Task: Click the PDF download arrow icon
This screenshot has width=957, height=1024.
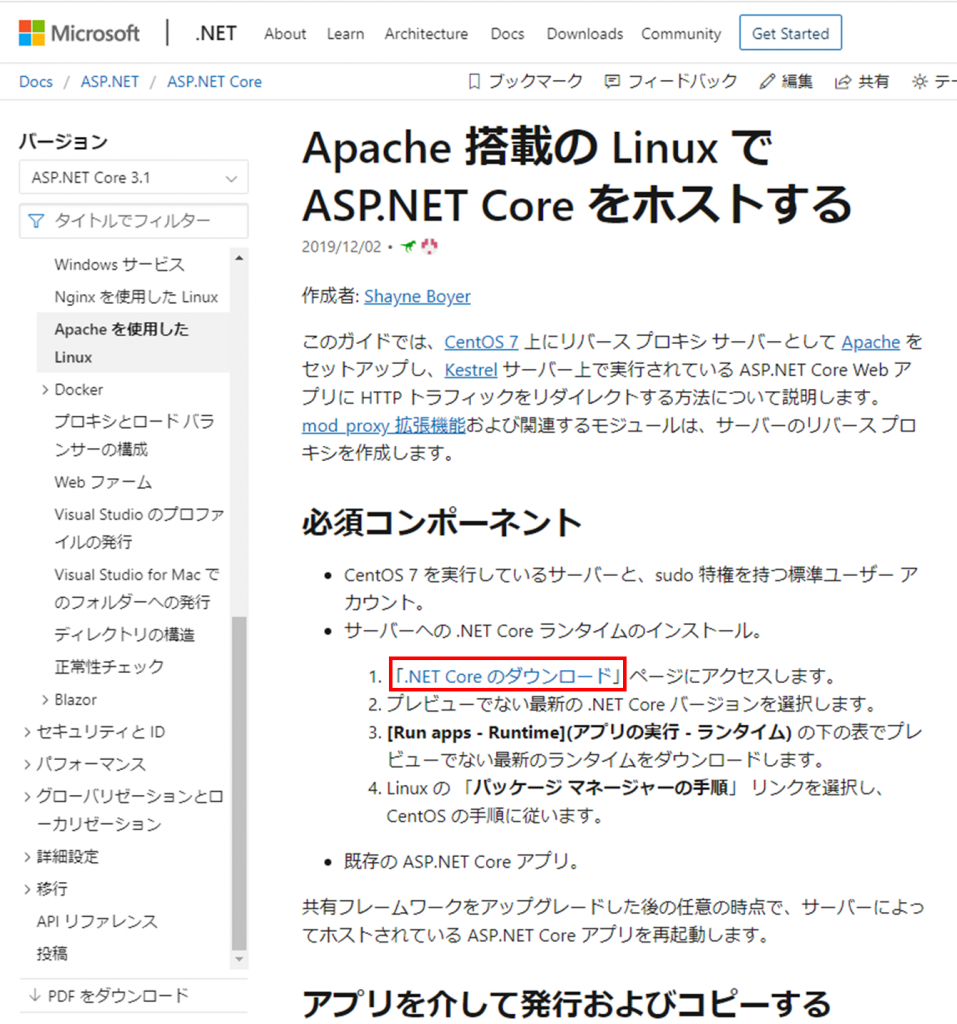Action: 35,995
